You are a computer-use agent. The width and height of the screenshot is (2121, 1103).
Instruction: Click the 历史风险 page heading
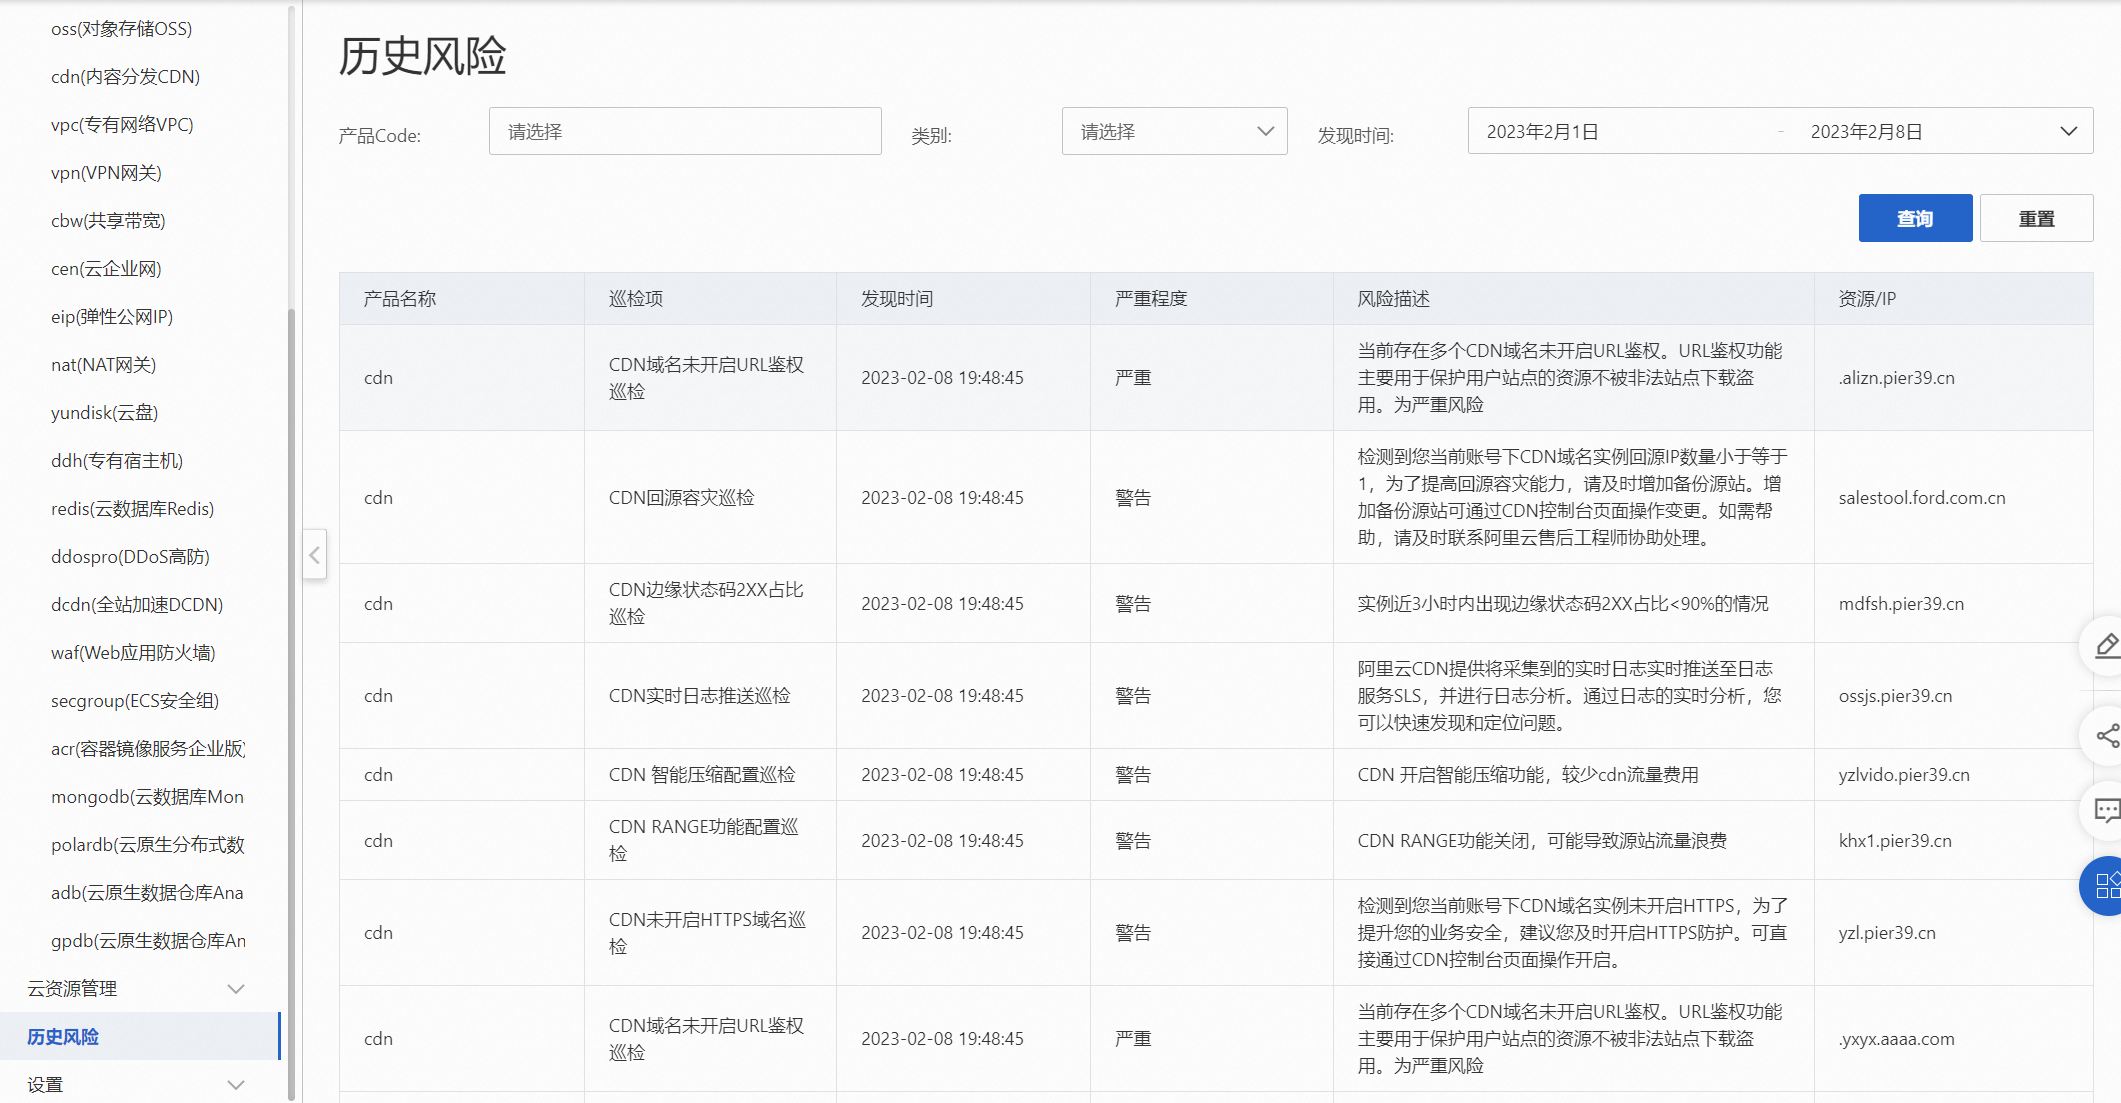[423, 56]
